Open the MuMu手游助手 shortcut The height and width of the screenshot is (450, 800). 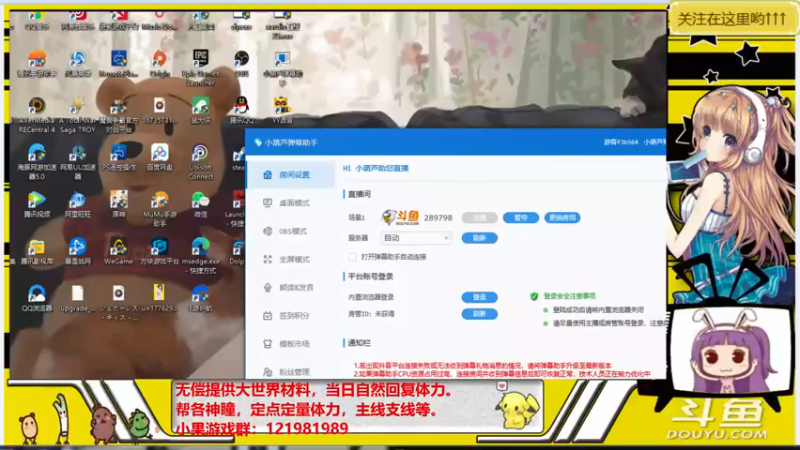(x=159, y=209)
